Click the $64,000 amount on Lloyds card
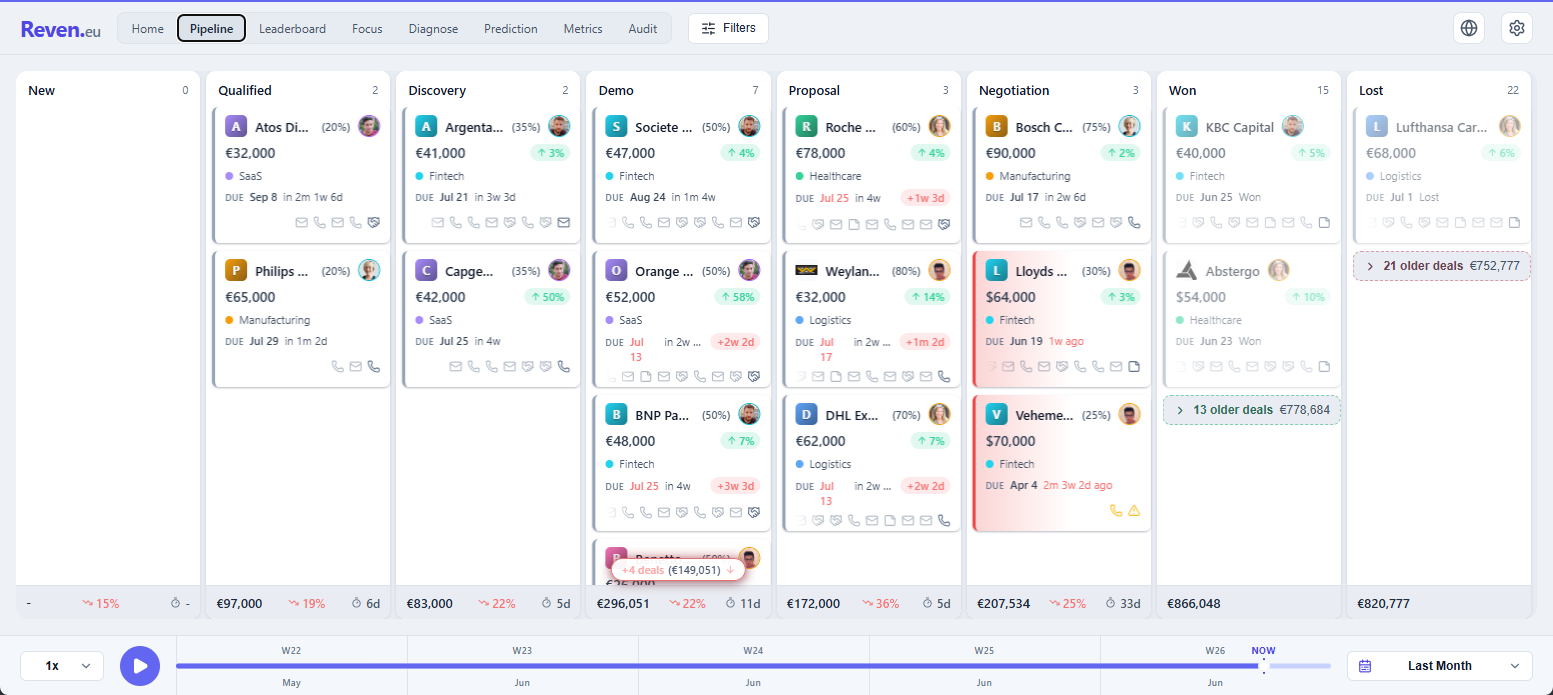 click(1011, 297)
